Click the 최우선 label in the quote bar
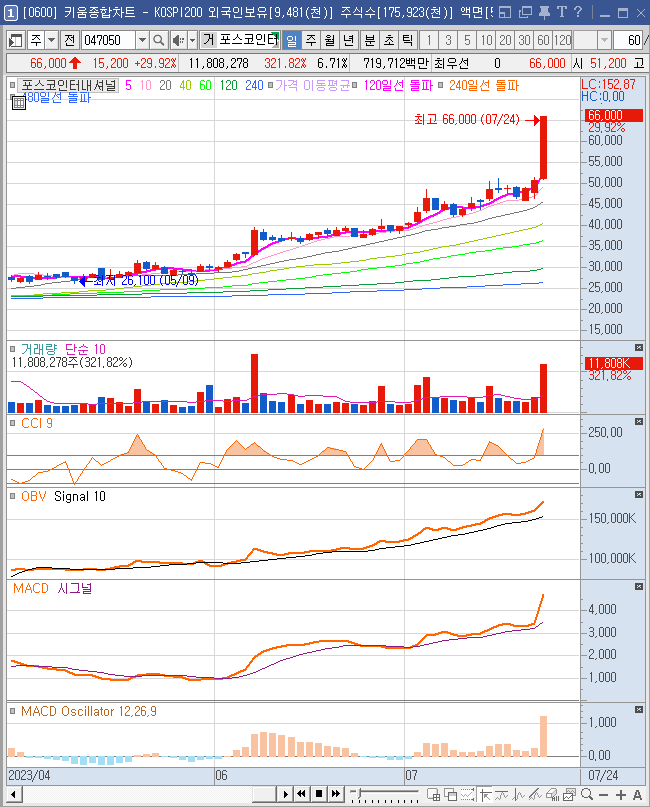Image resolution: width=650 pixels, height=807 pixels. point(451,63)
